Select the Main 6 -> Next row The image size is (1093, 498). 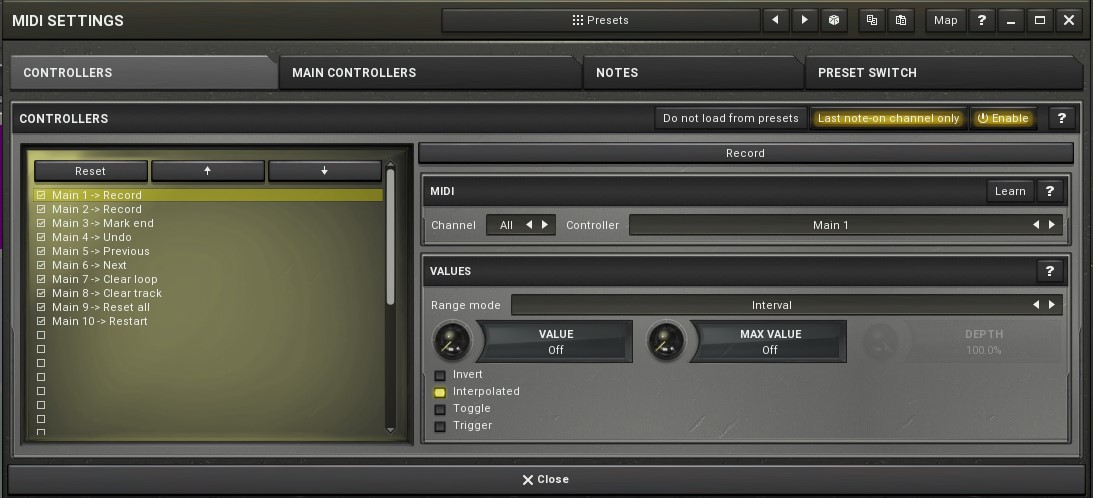pyautogui.click(x=208, y=265)
